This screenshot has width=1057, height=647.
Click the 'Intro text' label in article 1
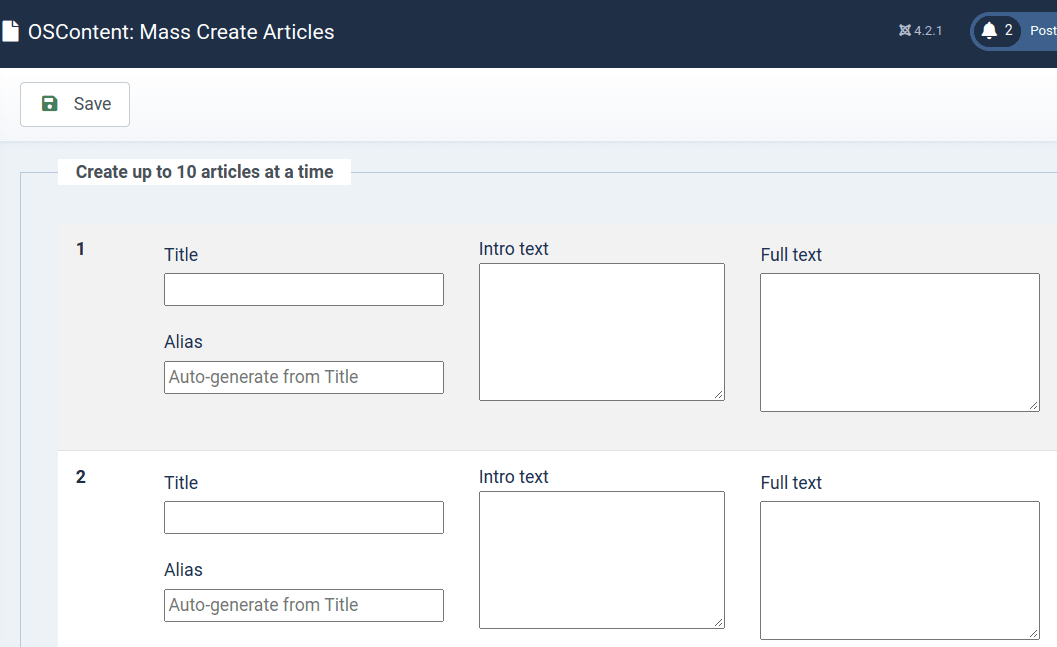[x=514, y=249]
